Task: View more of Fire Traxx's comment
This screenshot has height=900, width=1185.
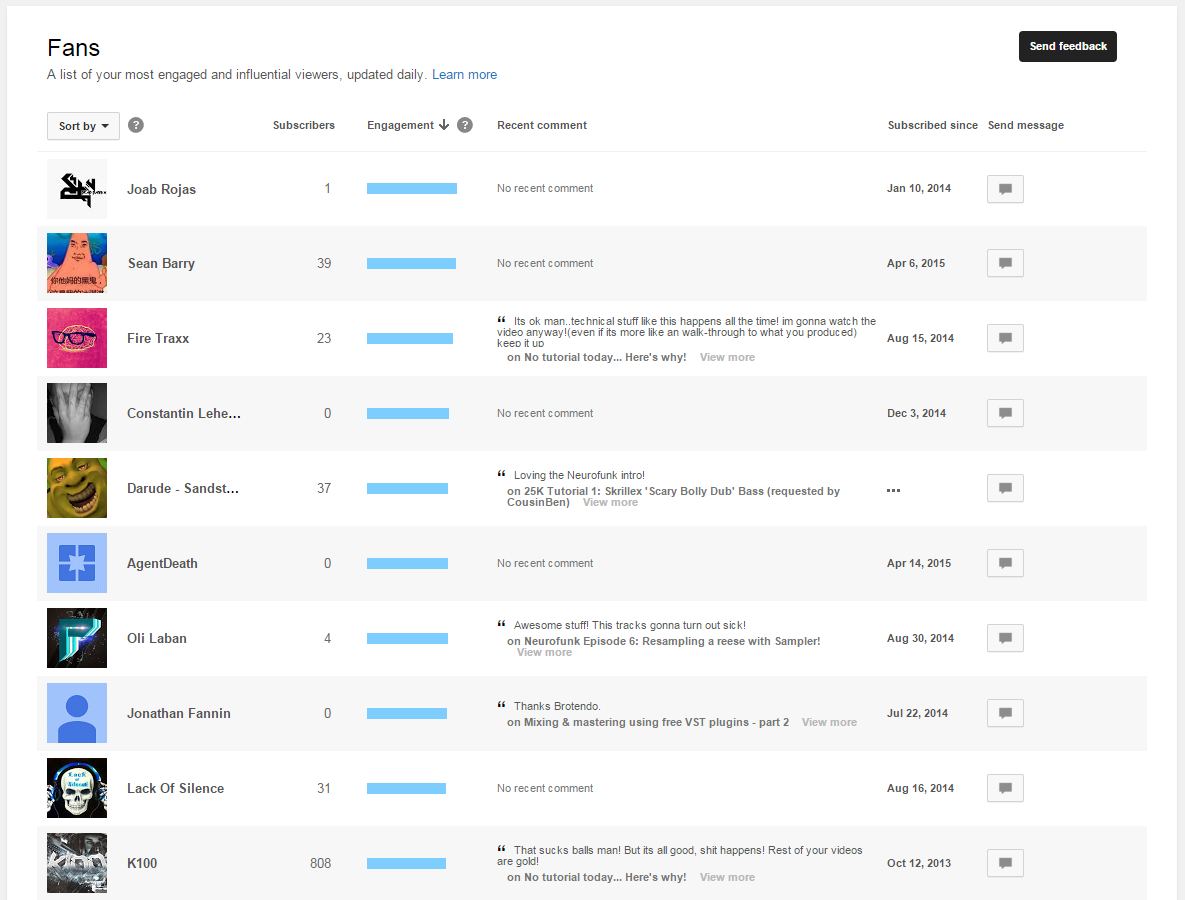Action: [727, 357]
